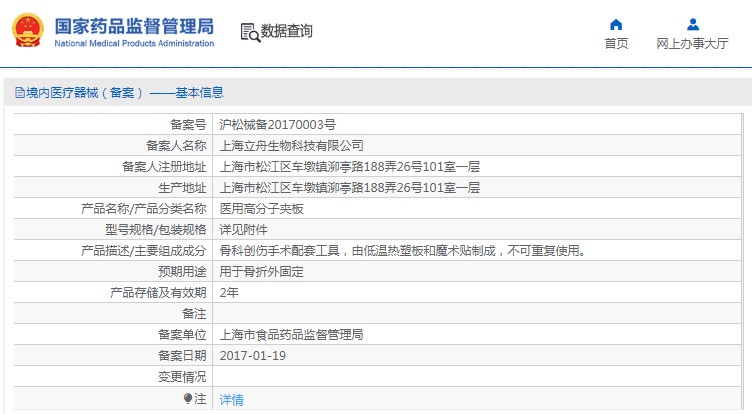Viewport: 752px width, 414px height.
Task: Click the national emblem logo icon
Action: pos(28,30)
